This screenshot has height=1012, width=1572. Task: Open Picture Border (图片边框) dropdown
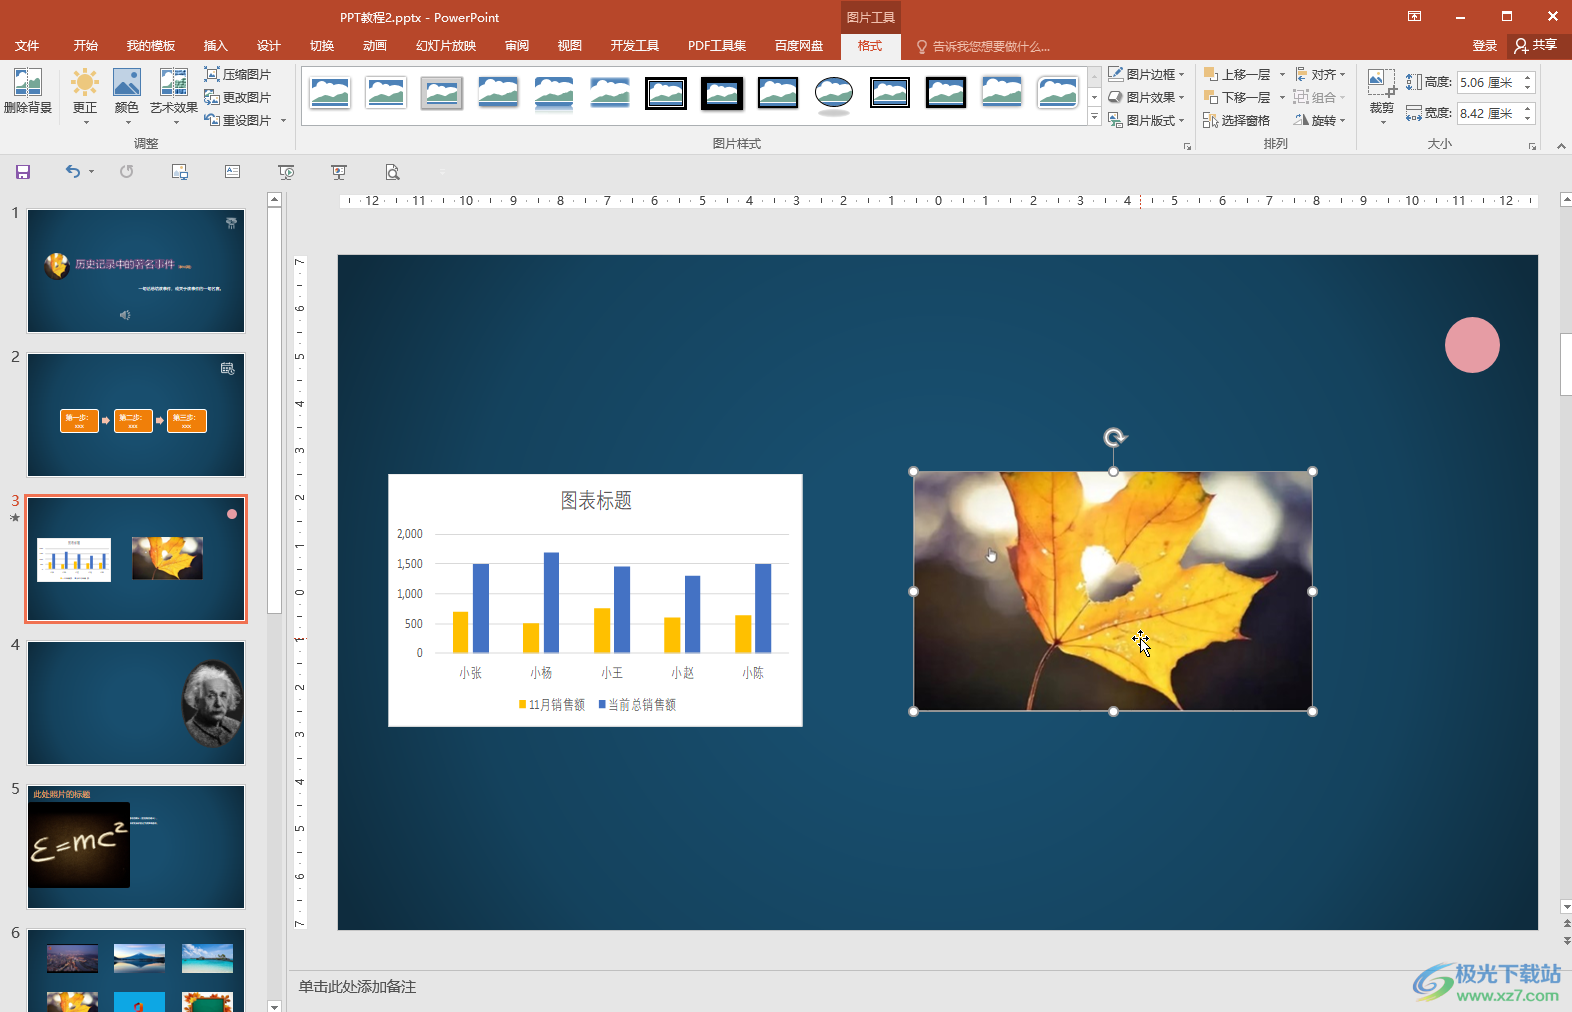point(1146,74)
